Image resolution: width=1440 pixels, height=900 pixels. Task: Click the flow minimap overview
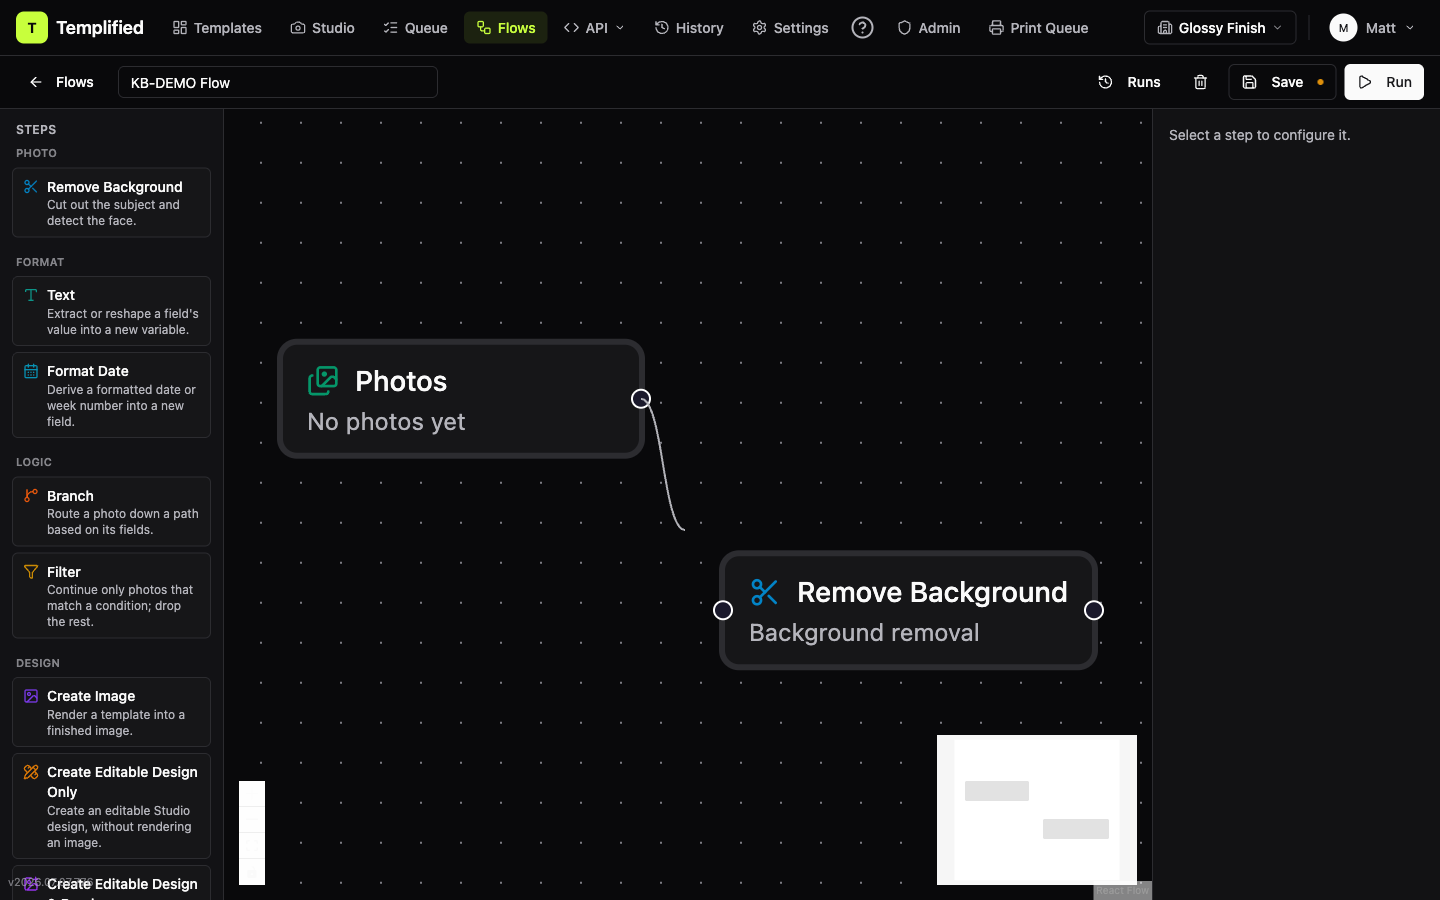pyautogui.click(x=1037, y=810)
